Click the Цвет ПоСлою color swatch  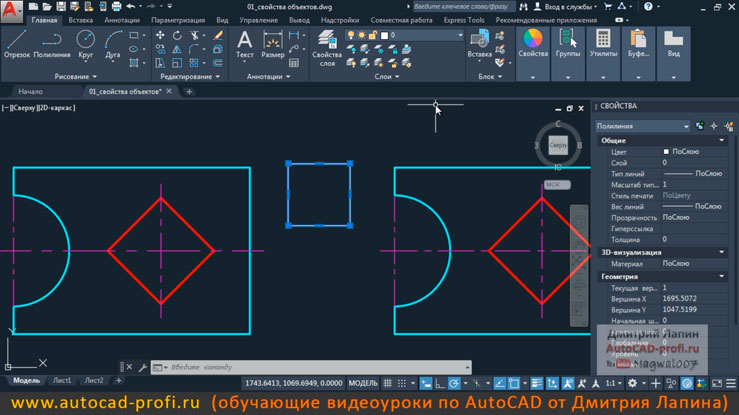666,152
